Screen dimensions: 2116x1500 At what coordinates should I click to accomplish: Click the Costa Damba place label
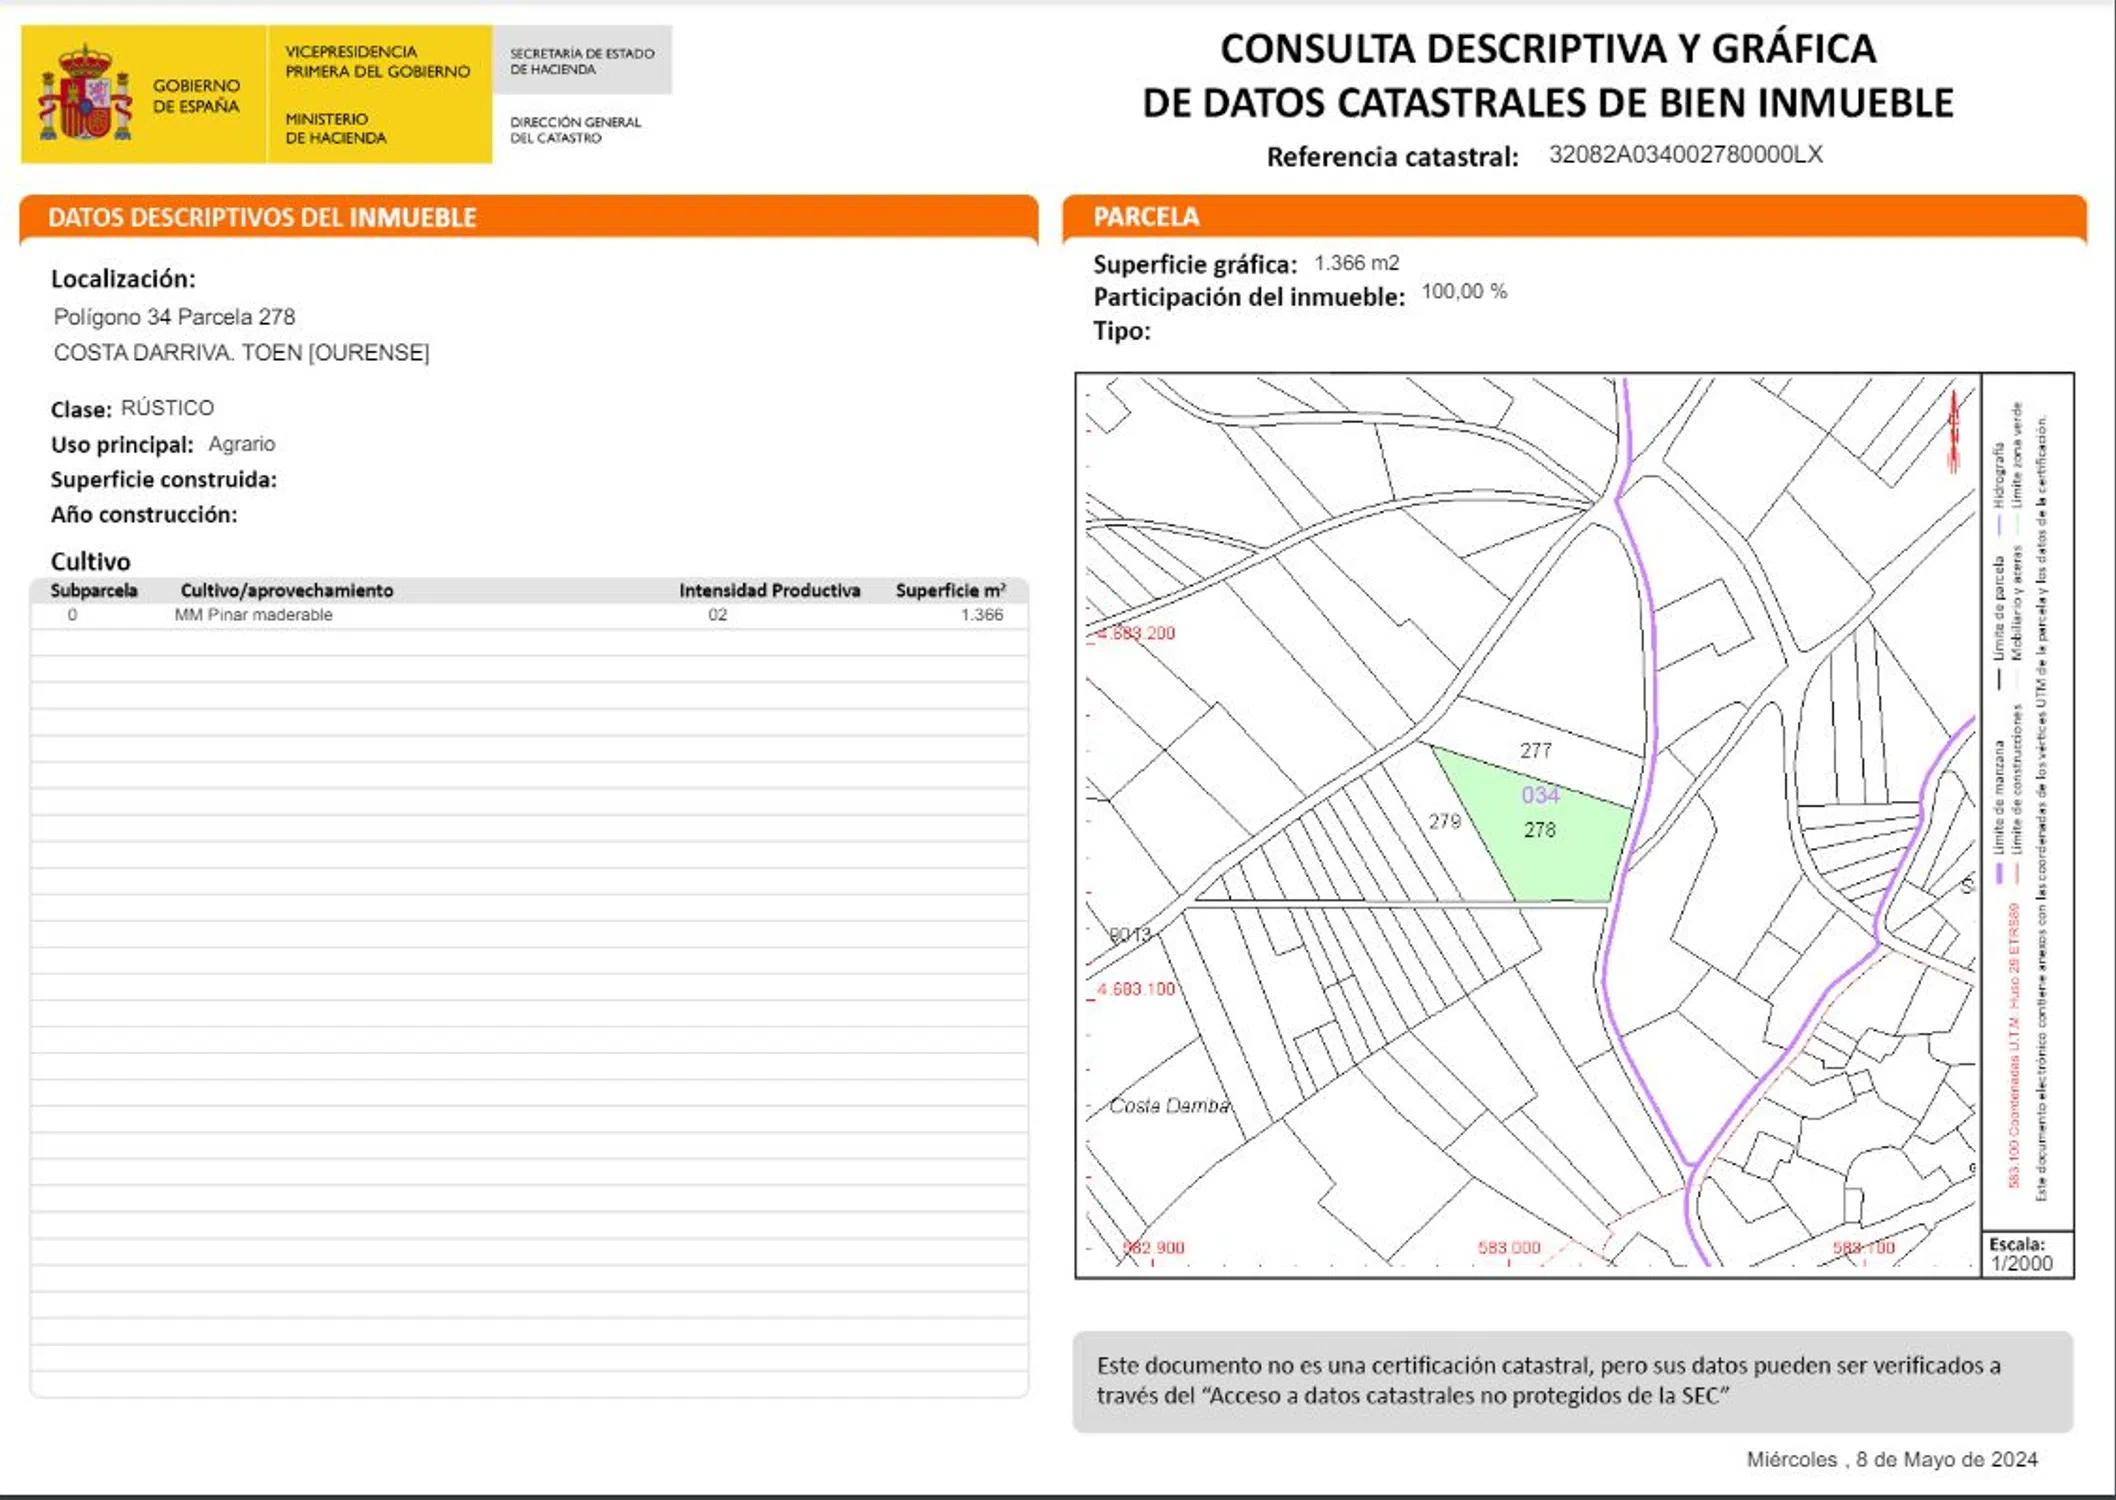click(1169, 1106)
